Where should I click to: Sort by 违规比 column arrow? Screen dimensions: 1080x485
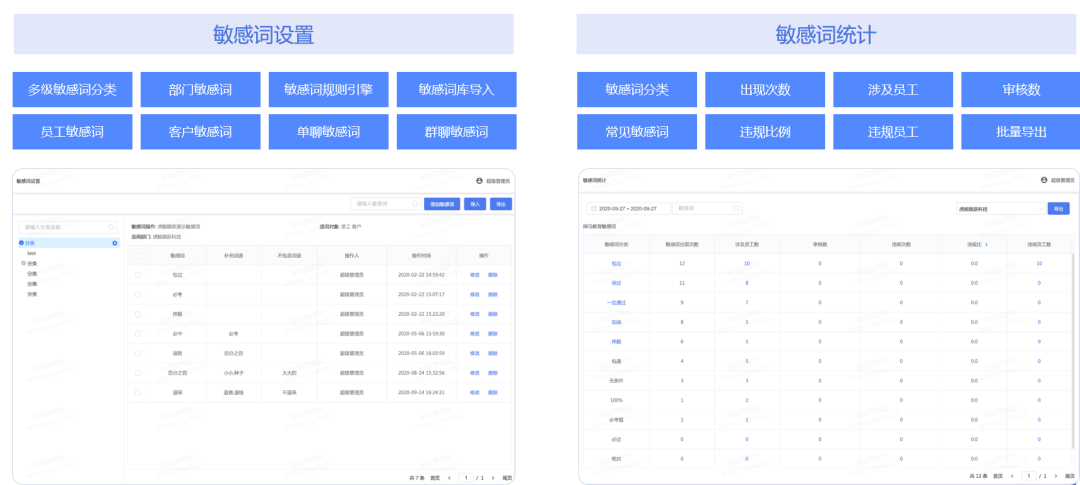click(x=987, y=243)
